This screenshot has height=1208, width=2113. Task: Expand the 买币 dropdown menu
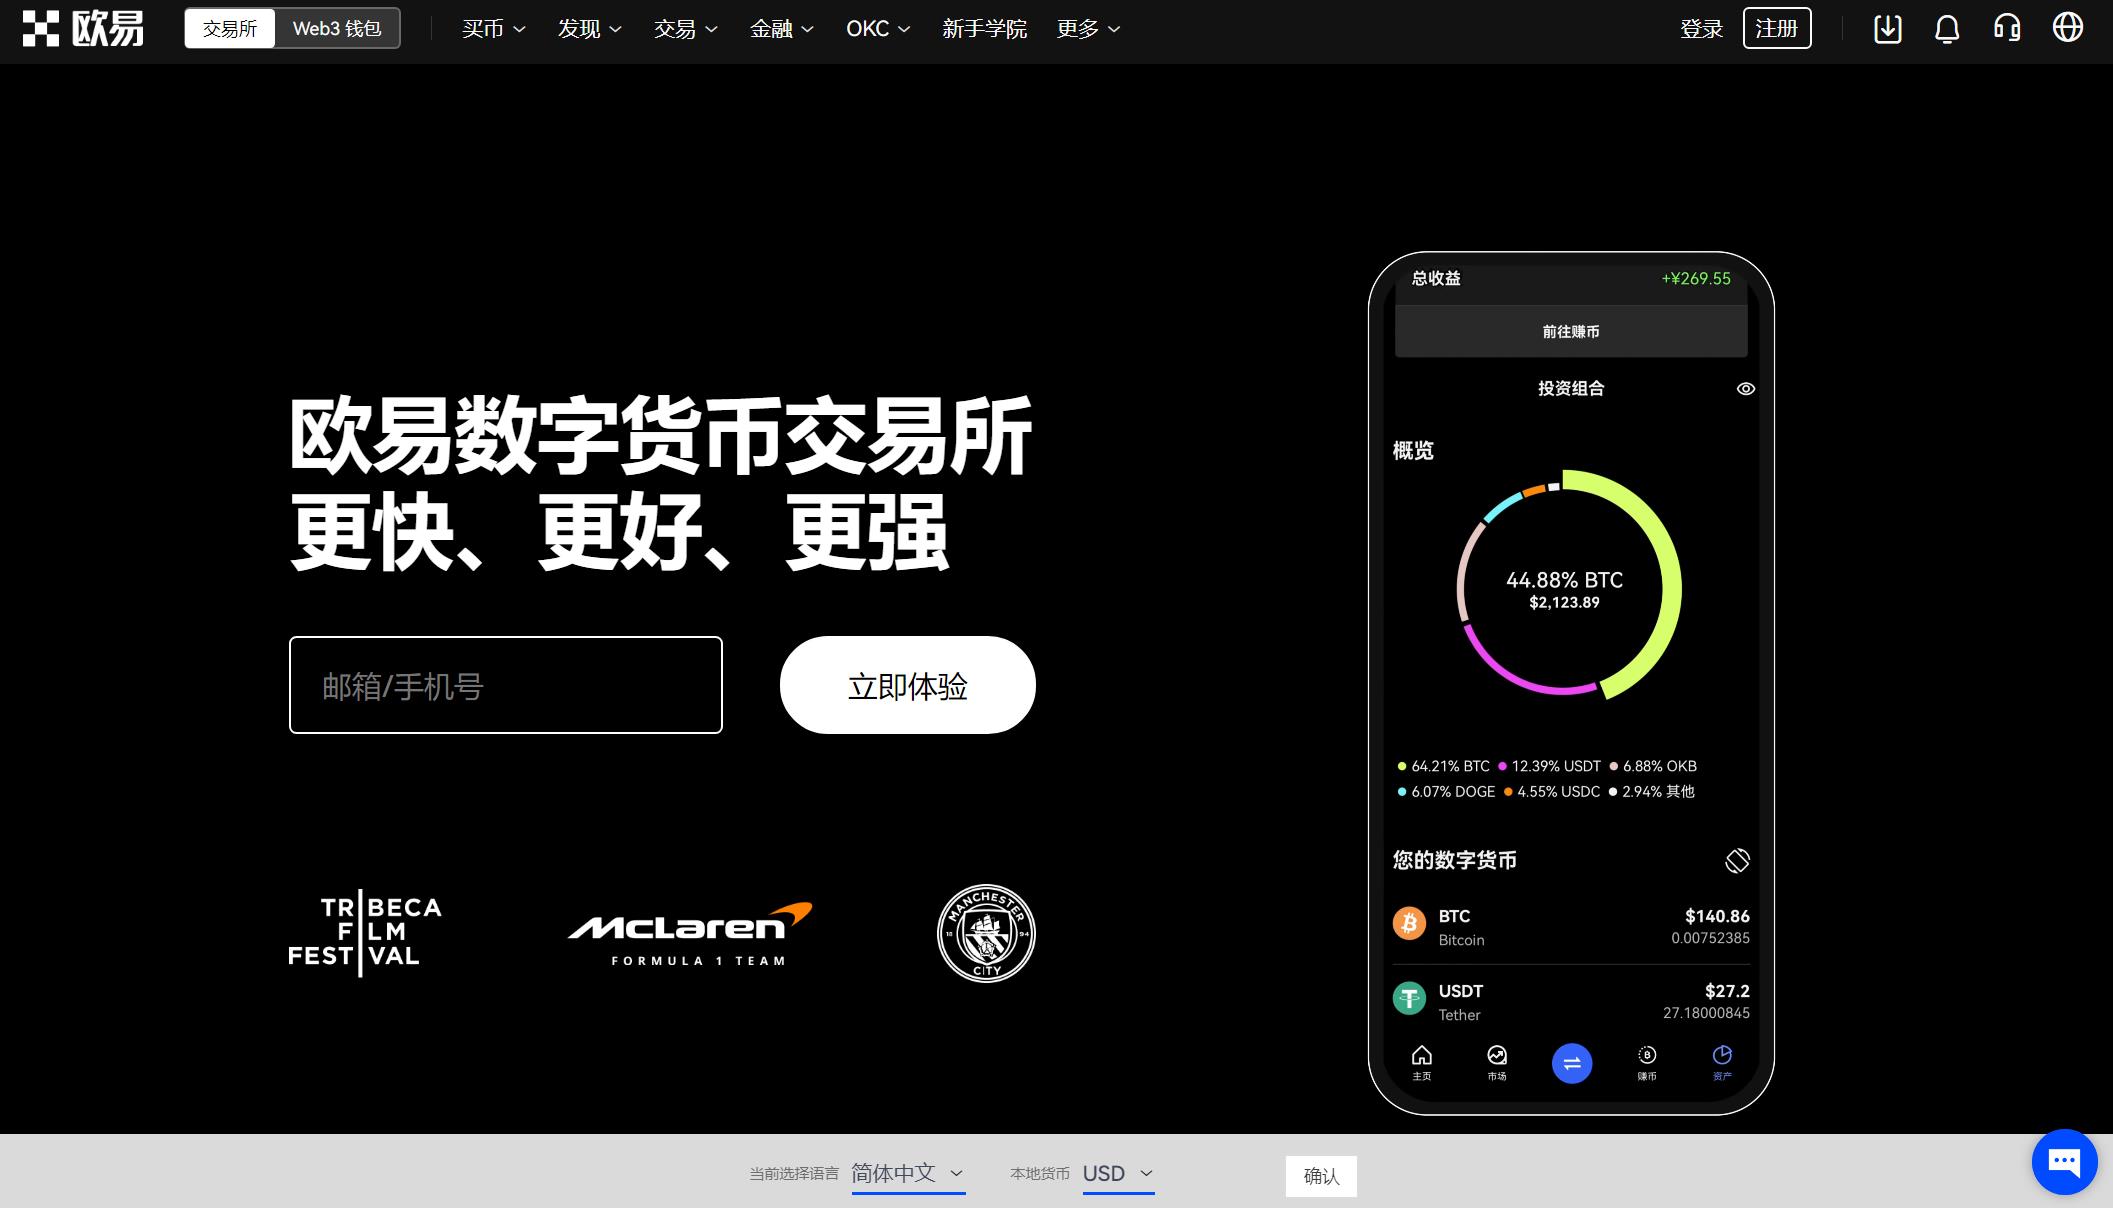coord(491,28)
